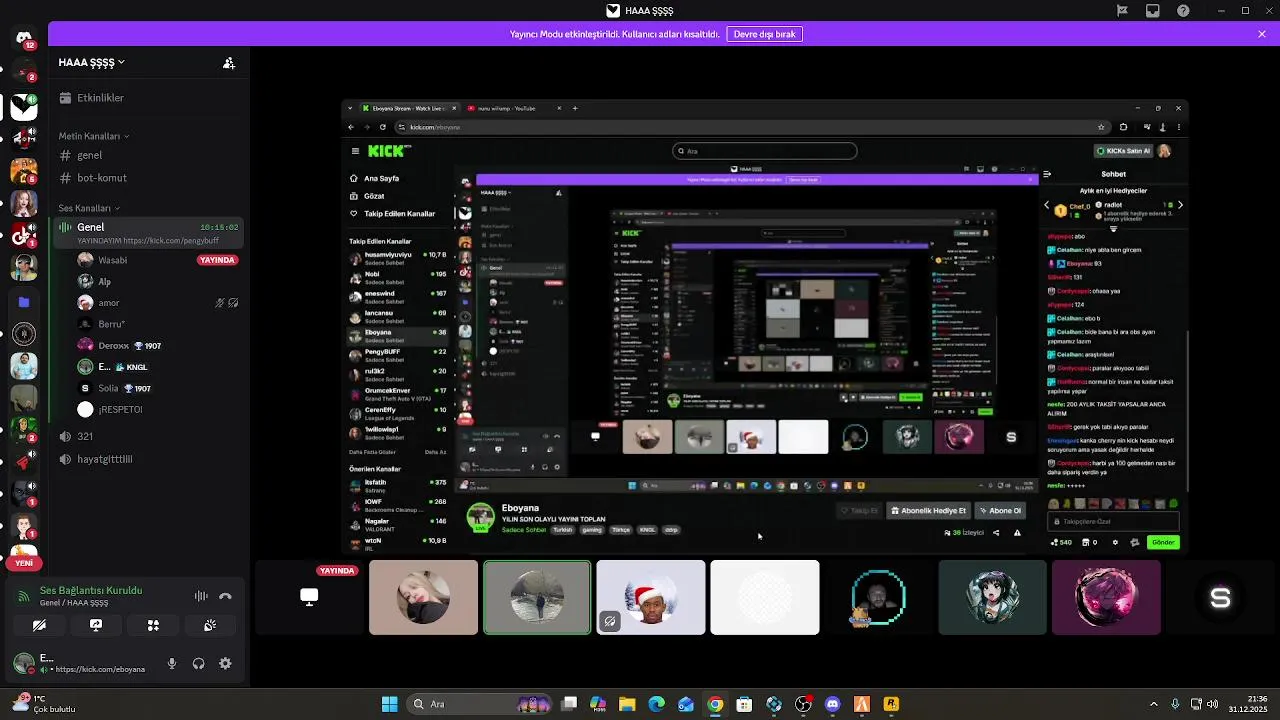This screenshot has width=1280, height=720.
Task: Open Discord from the Windows taskbar
Action: click(x=832, y=704)
